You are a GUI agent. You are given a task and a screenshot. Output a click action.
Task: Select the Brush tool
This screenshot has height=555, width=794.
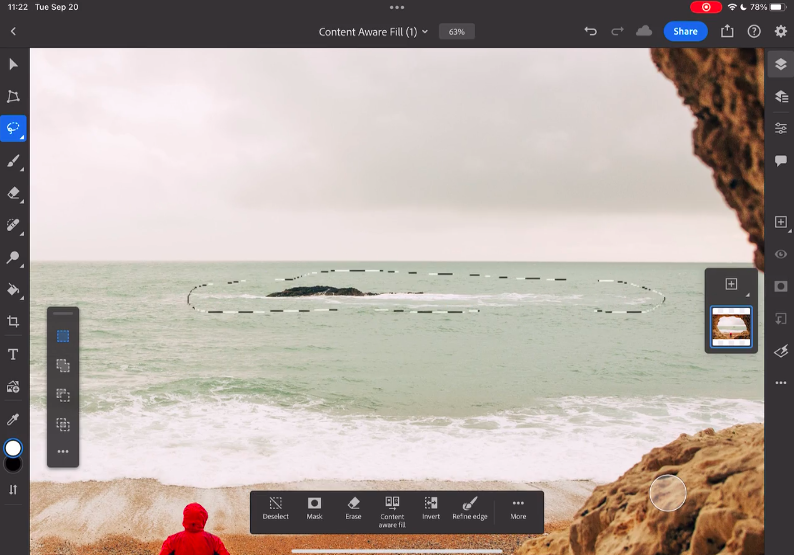tap(14, 160)
